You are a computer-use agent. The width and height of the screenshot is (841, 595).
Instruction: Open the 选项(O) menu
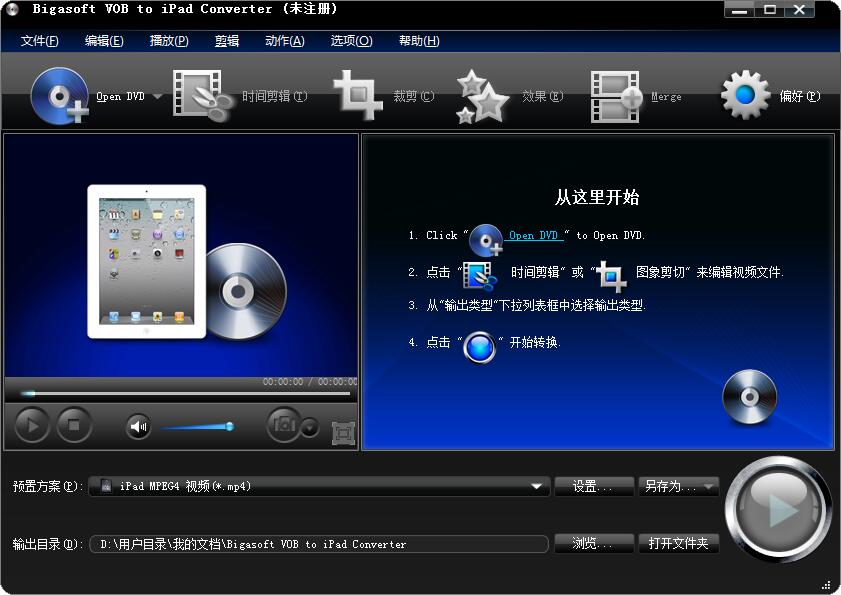coord(351,41)
